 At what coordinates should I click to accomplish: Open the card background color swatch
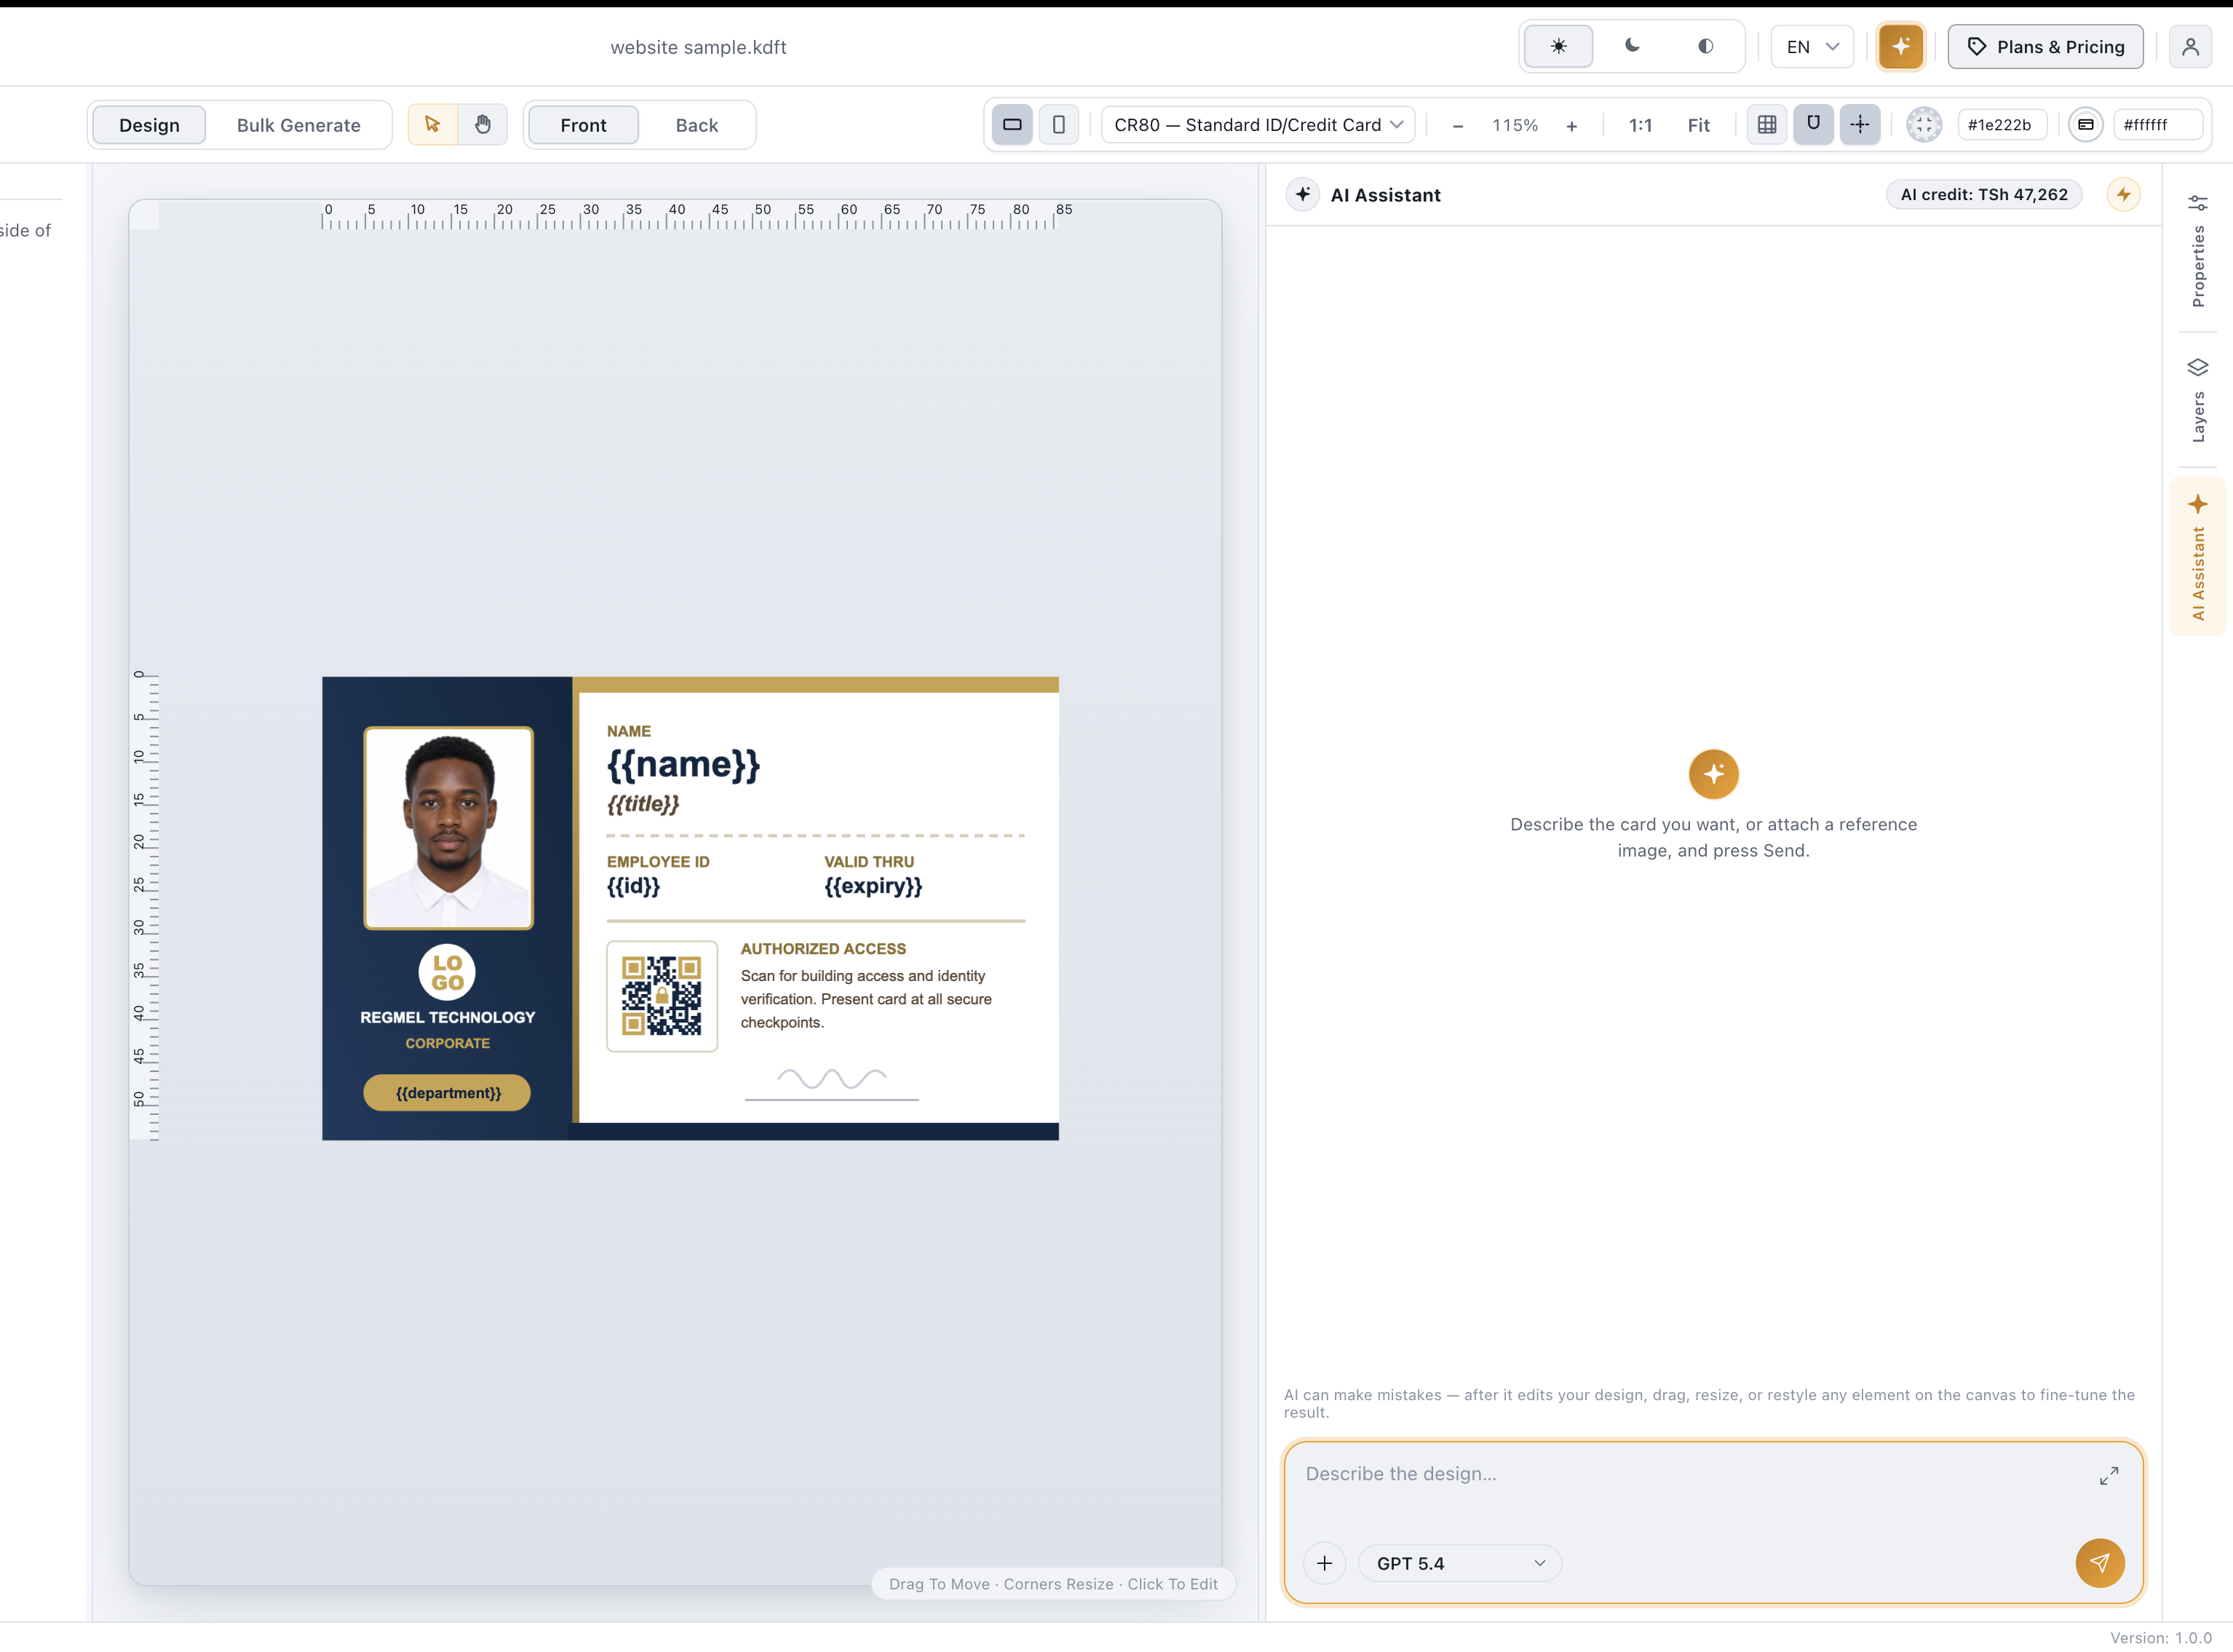(x=2085, y=125)
